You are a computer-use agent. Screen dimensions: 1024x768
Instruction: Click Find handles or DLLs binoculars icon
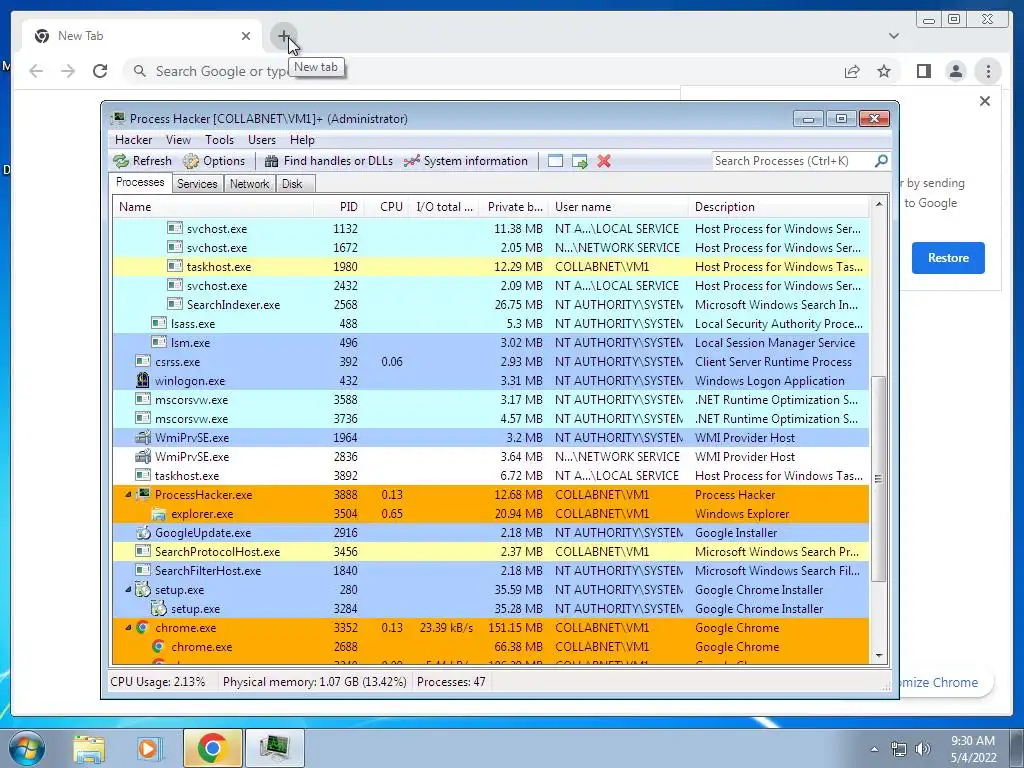pos(272,161)
